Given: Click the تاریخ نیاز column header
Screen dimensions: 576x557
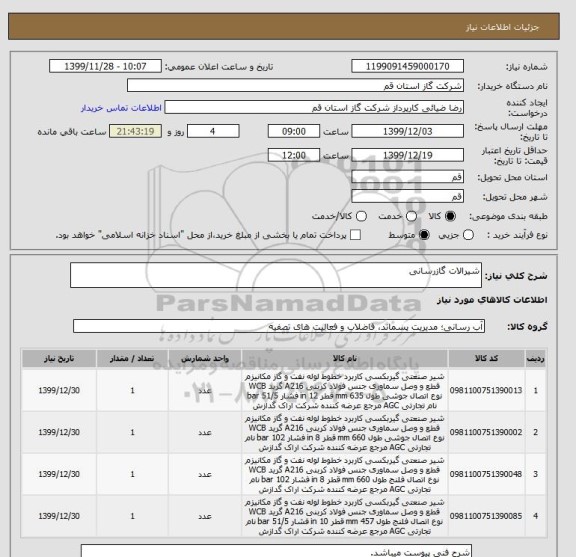Looking at the screenshot, I should pos(59,358).
